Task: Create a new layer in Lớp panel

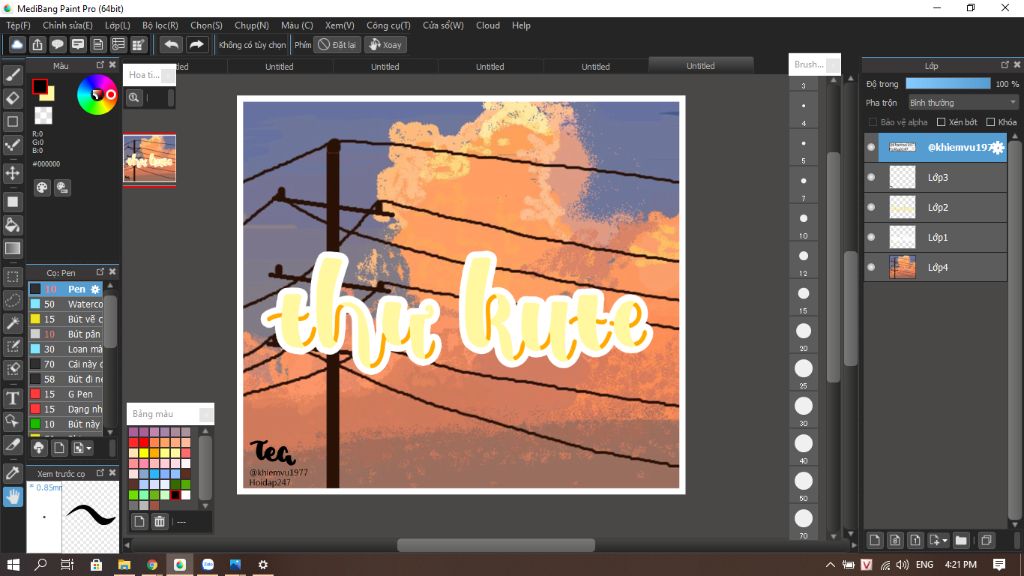Action: [x=874, y=540]
